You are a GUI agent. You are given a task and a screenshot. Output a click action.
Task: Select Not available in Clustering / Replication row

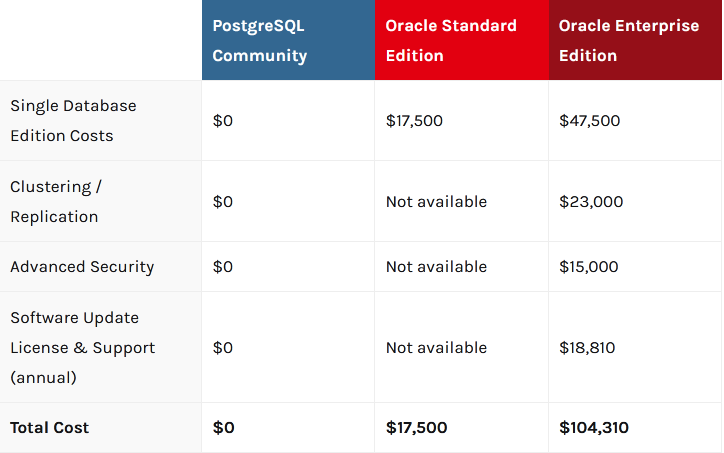[436, 201]
